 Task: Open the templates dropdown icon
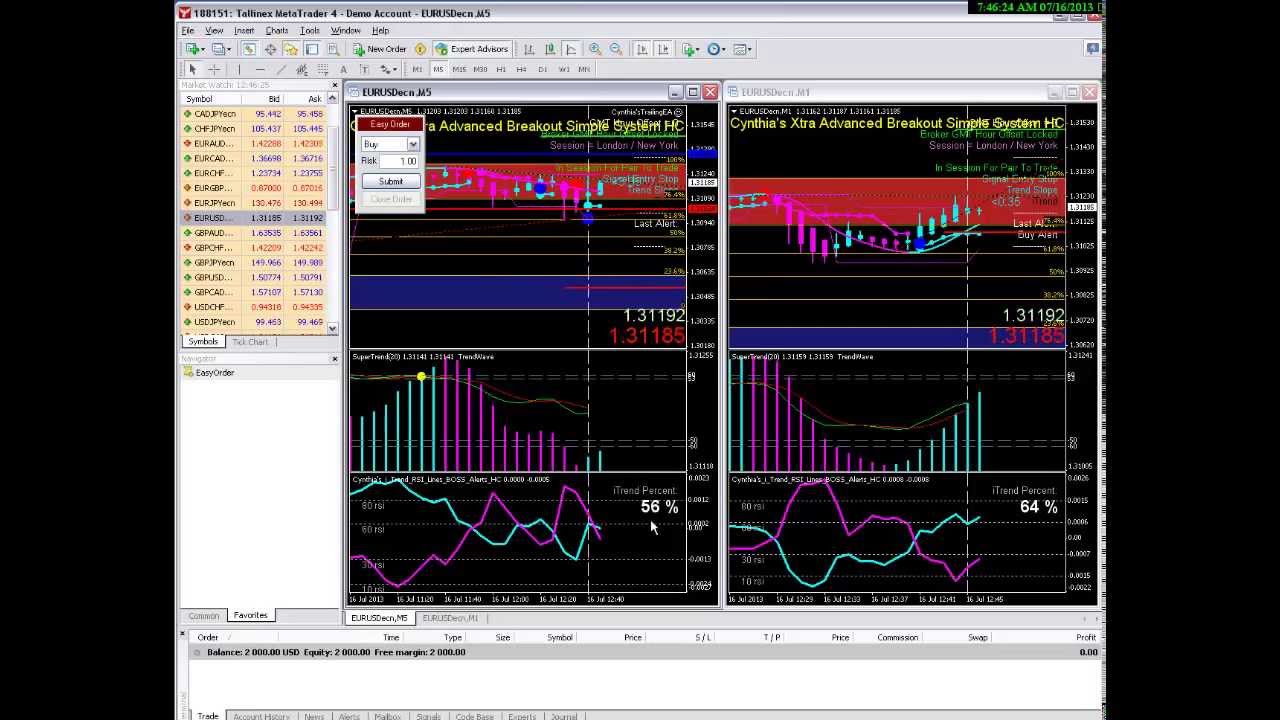pyautogui.click(x=743, y=49)
